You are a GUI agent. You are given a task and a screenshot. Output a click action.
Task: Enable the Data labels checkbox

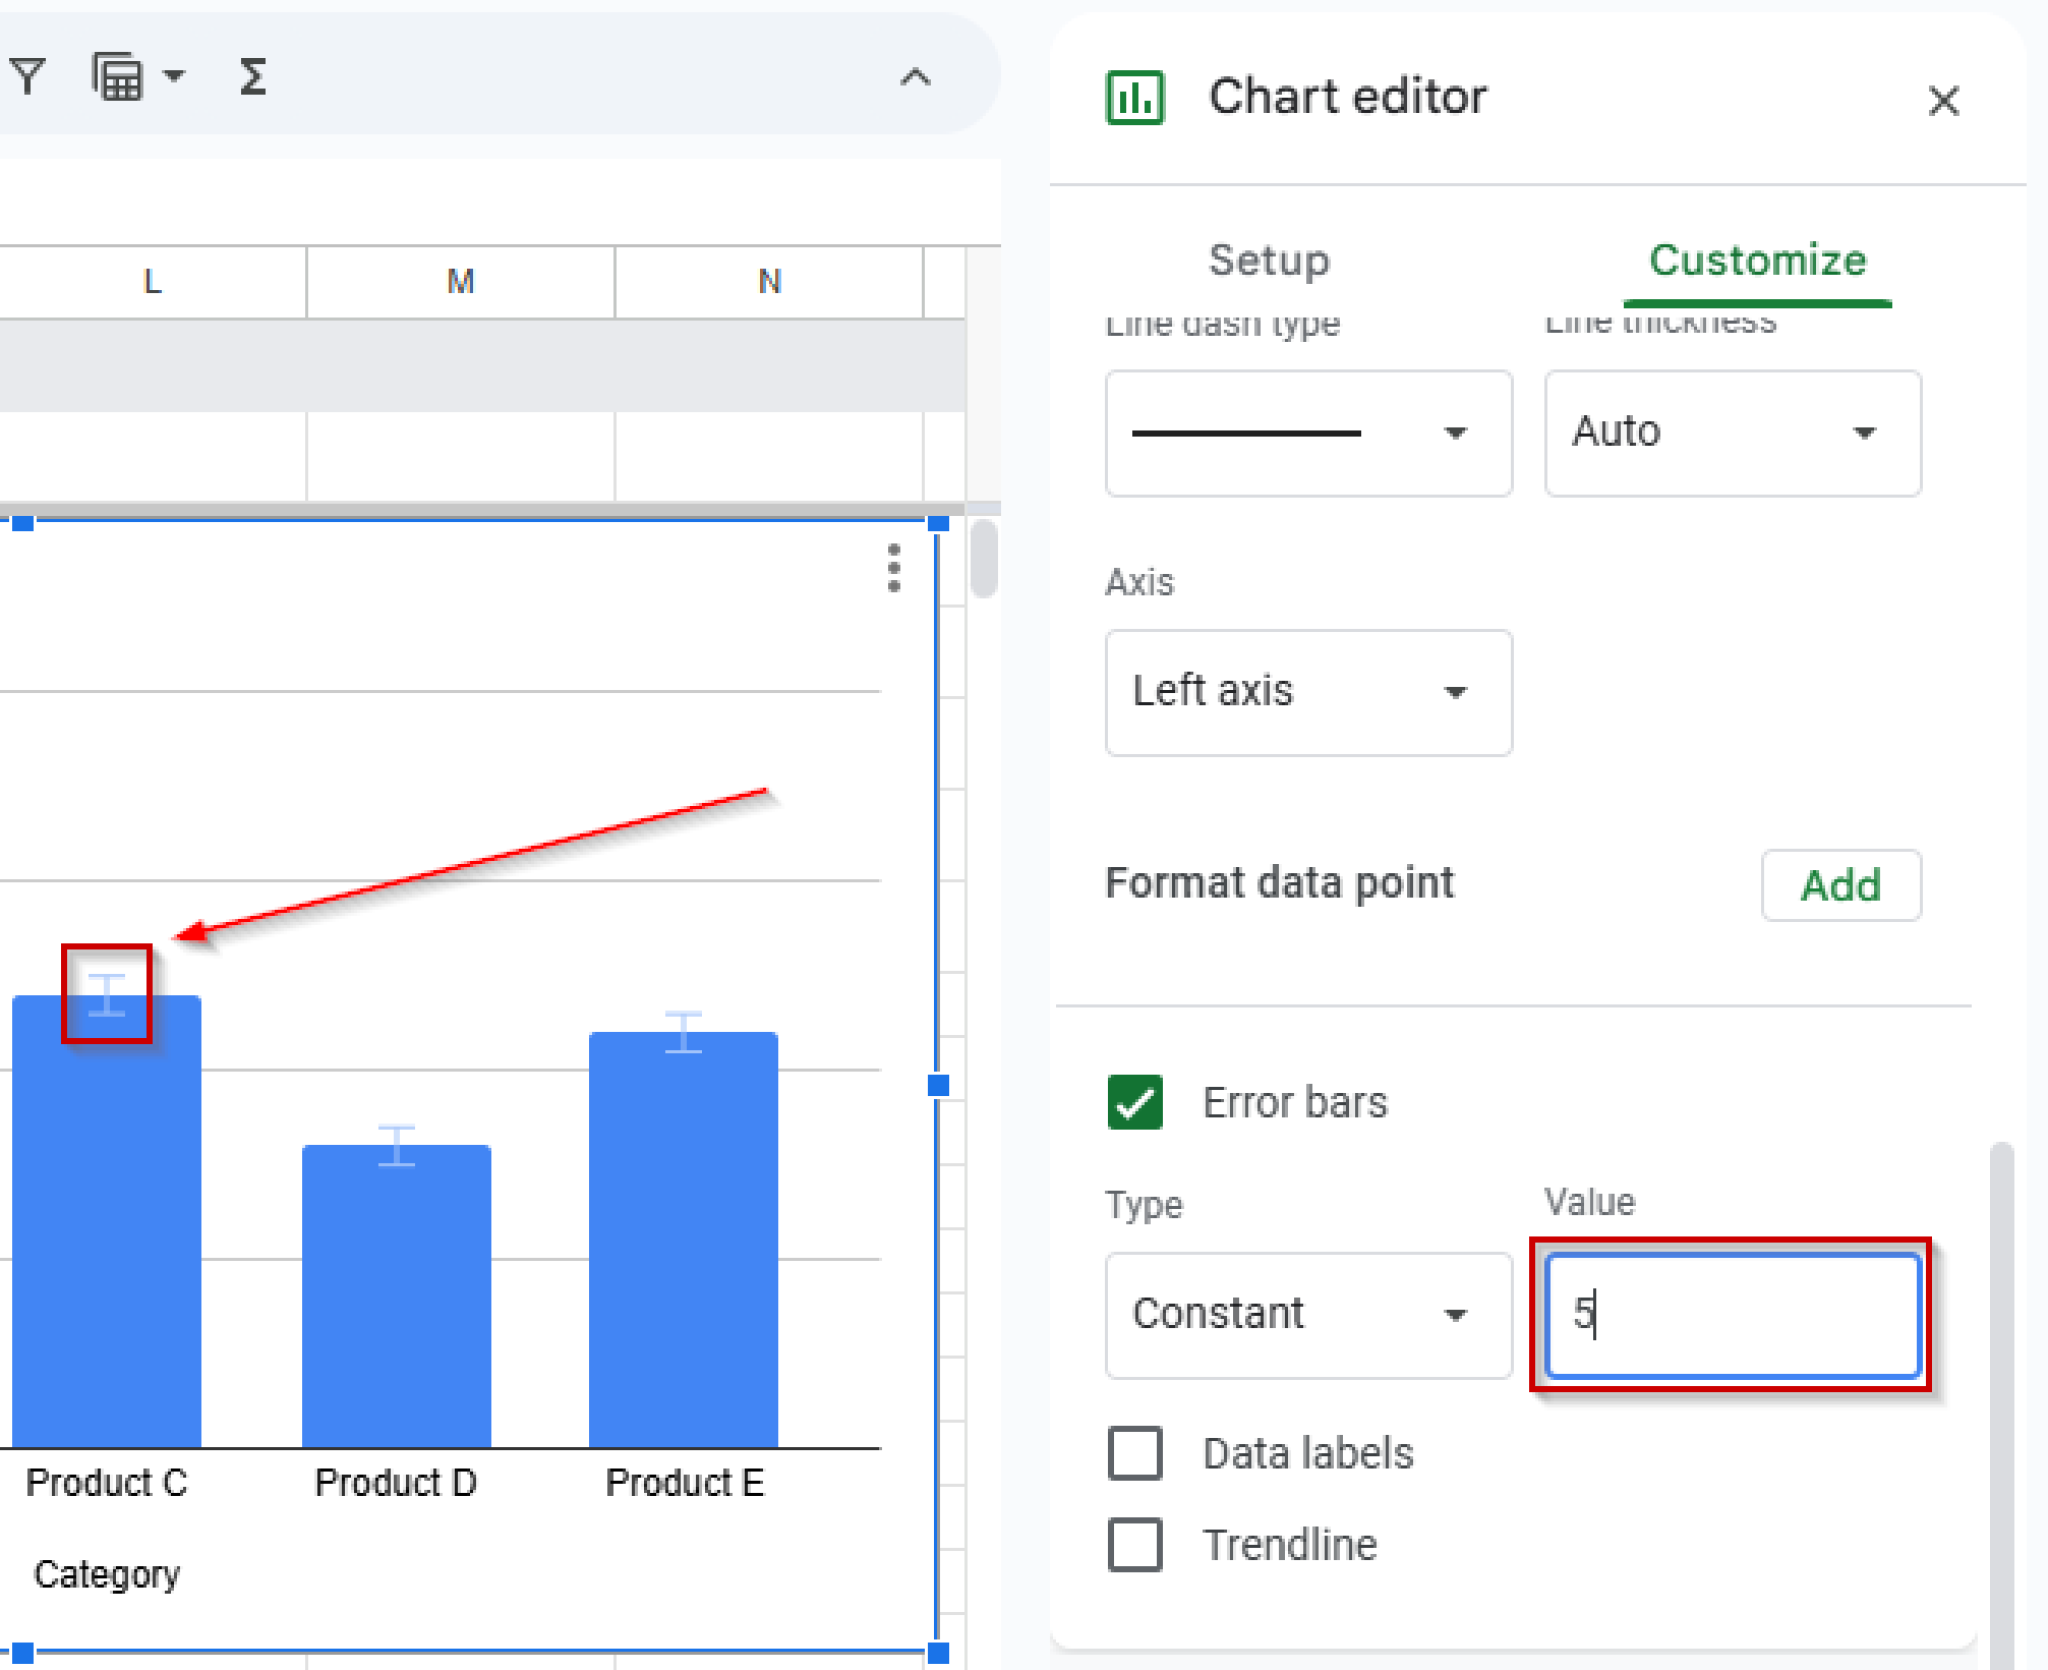coord(1135,1453)
